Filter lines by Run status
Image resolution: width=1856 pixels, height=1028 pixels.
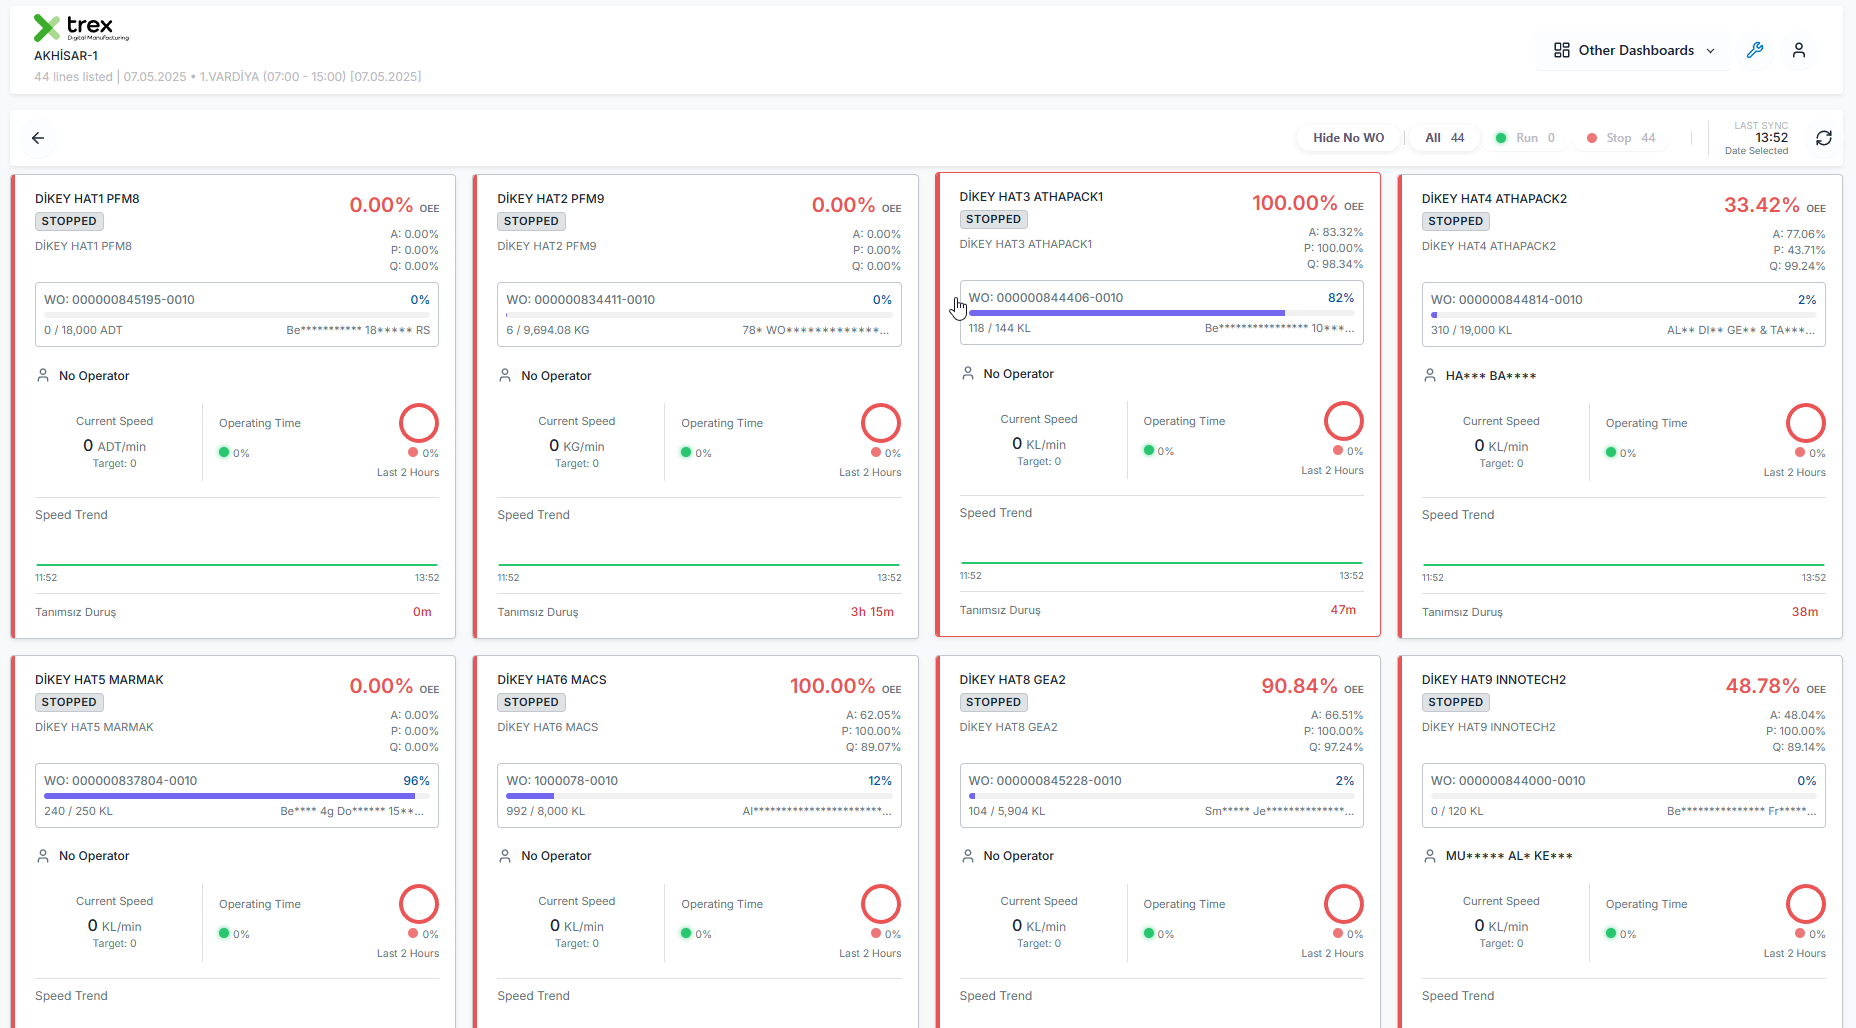point(1525,138)
